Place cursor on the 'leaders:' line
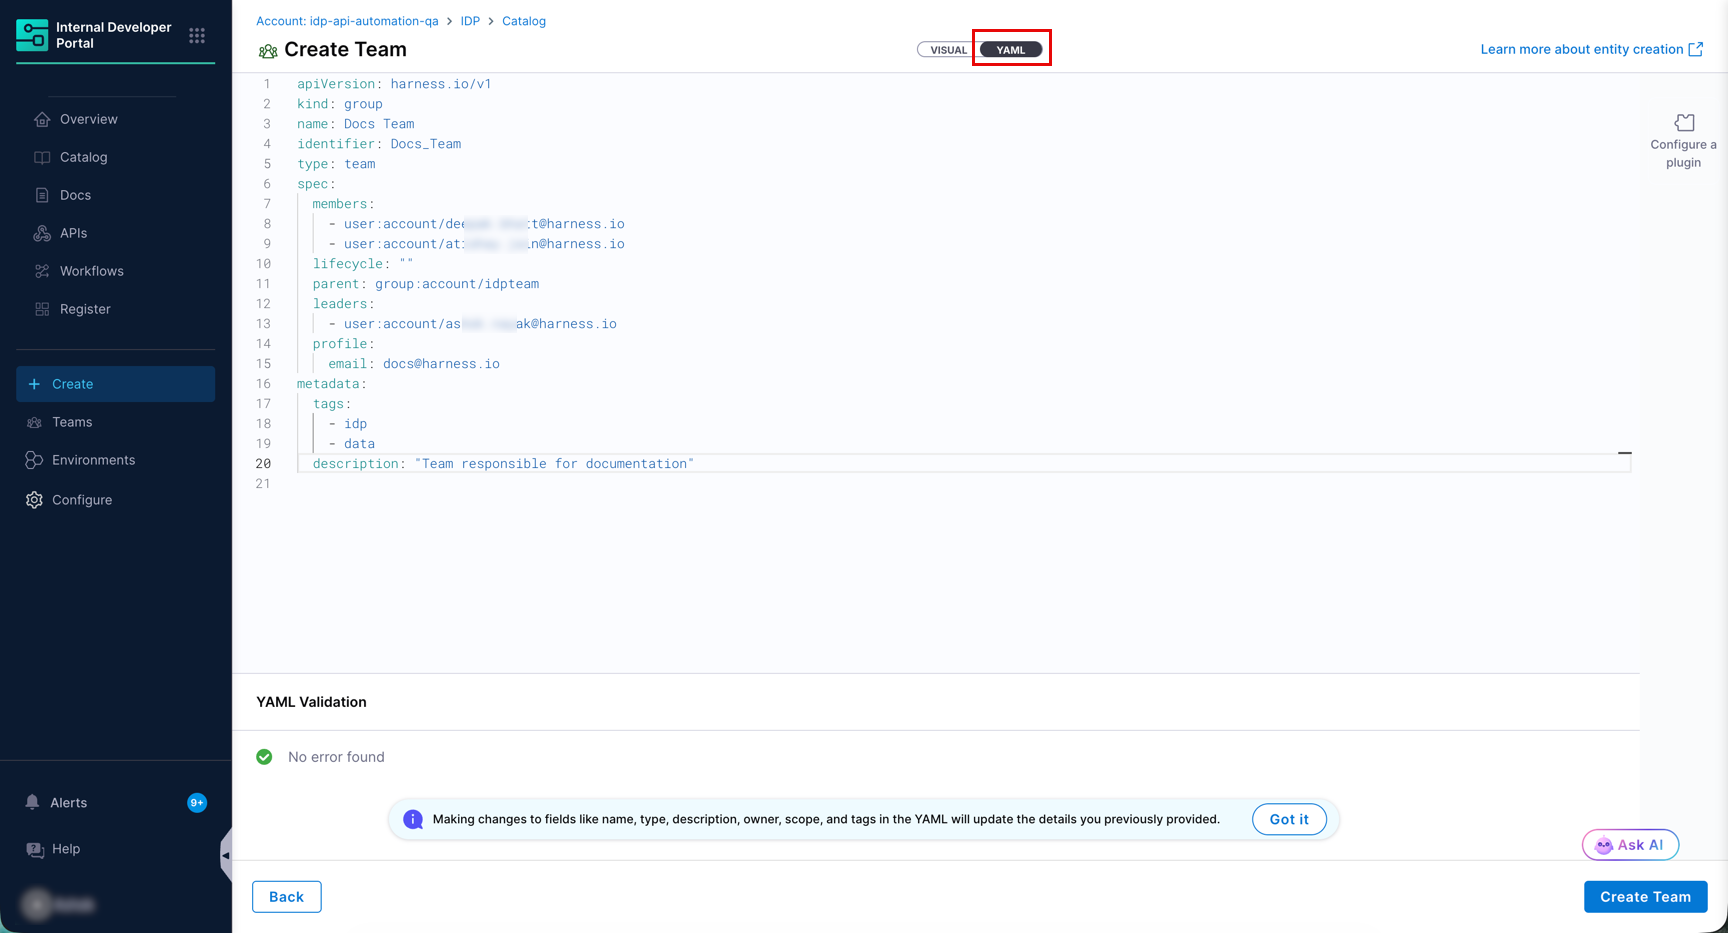1728x933 pixels. pos(343,304)
